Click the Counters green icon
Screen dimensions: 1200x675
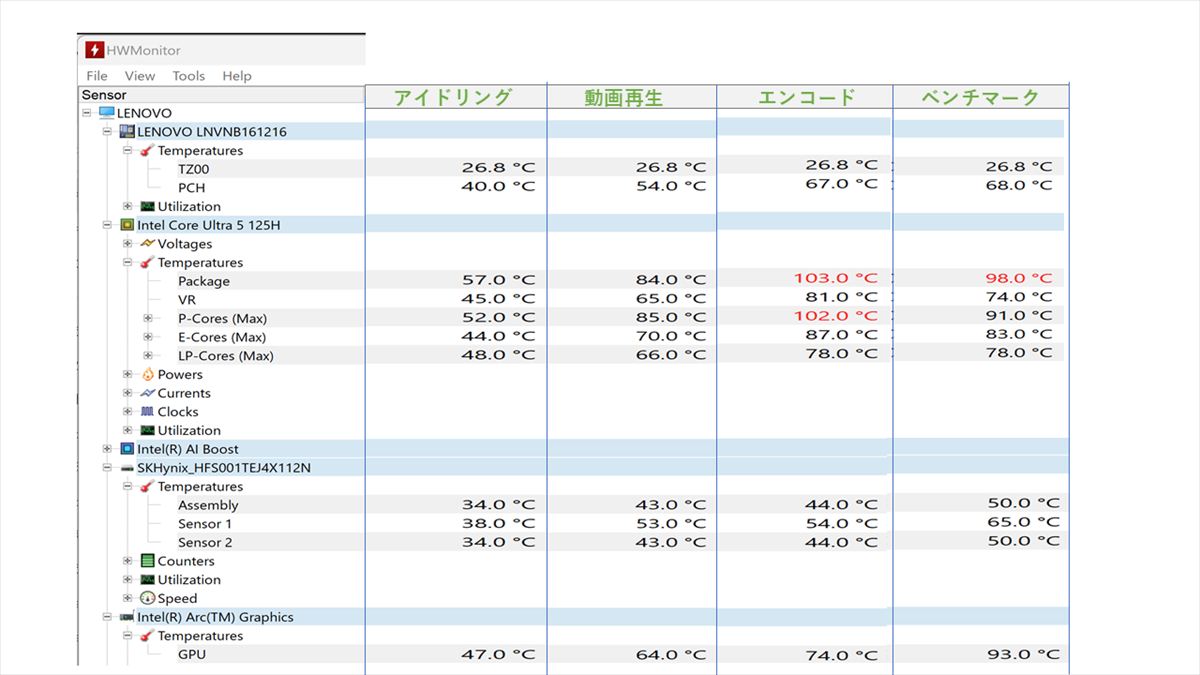coord(147,561)
